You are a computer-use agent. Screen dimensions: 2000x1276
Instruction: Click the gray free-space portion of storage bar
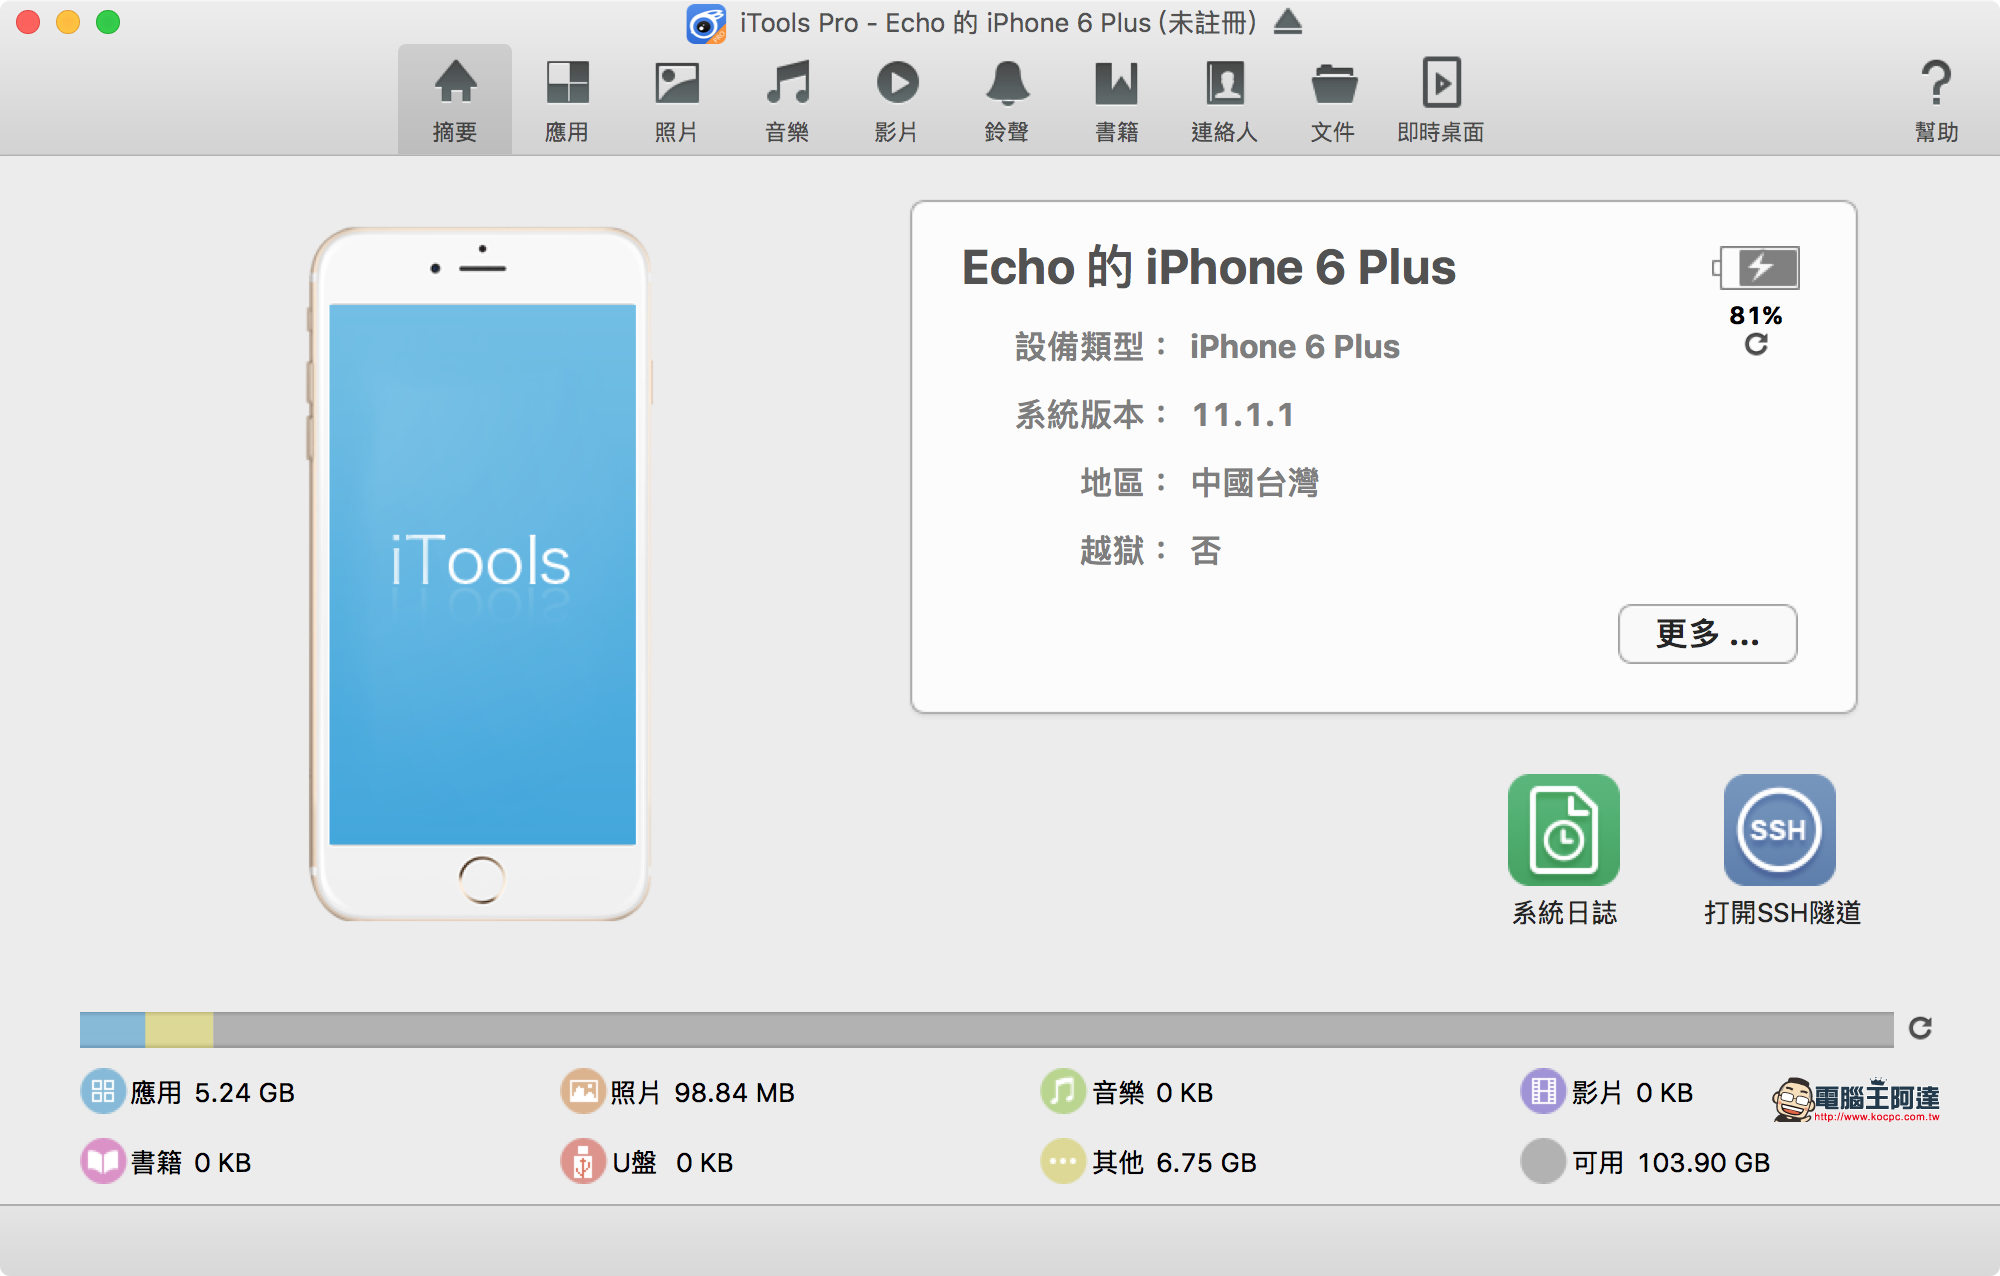click(x=1053, y=1030)
